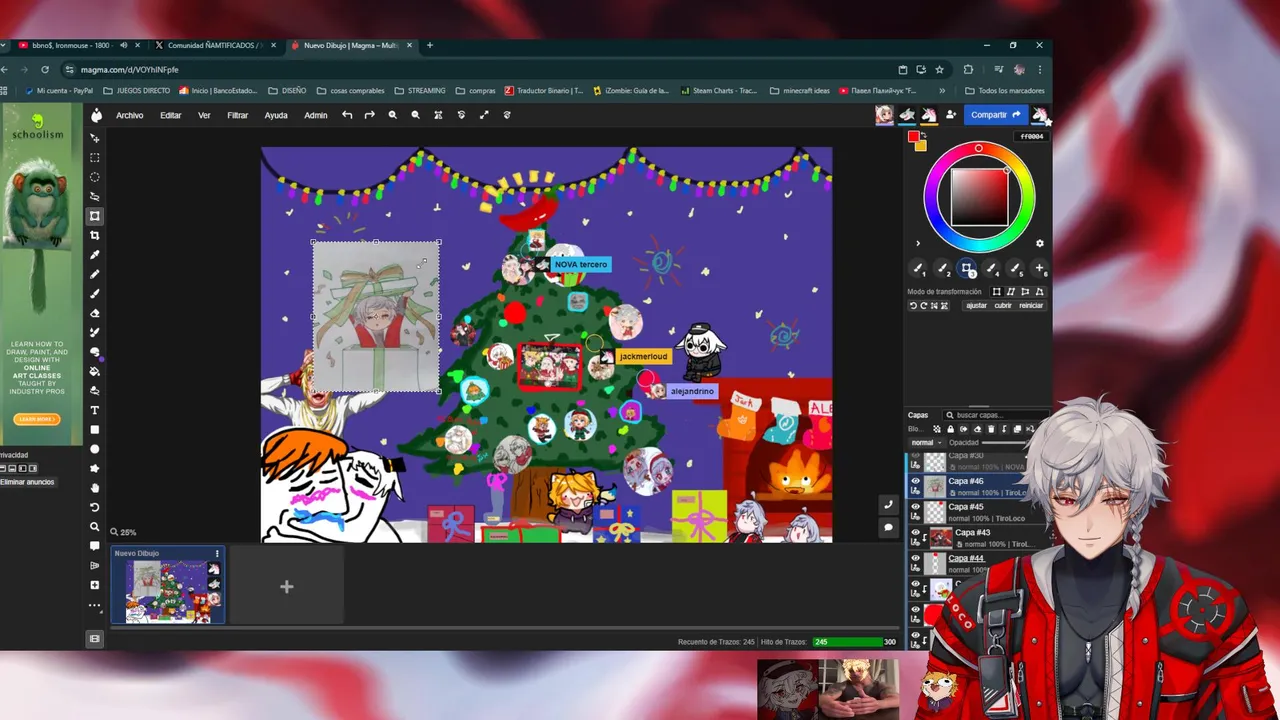
Task: Click the hex color code field ff0004
Action: (1030, 136)
